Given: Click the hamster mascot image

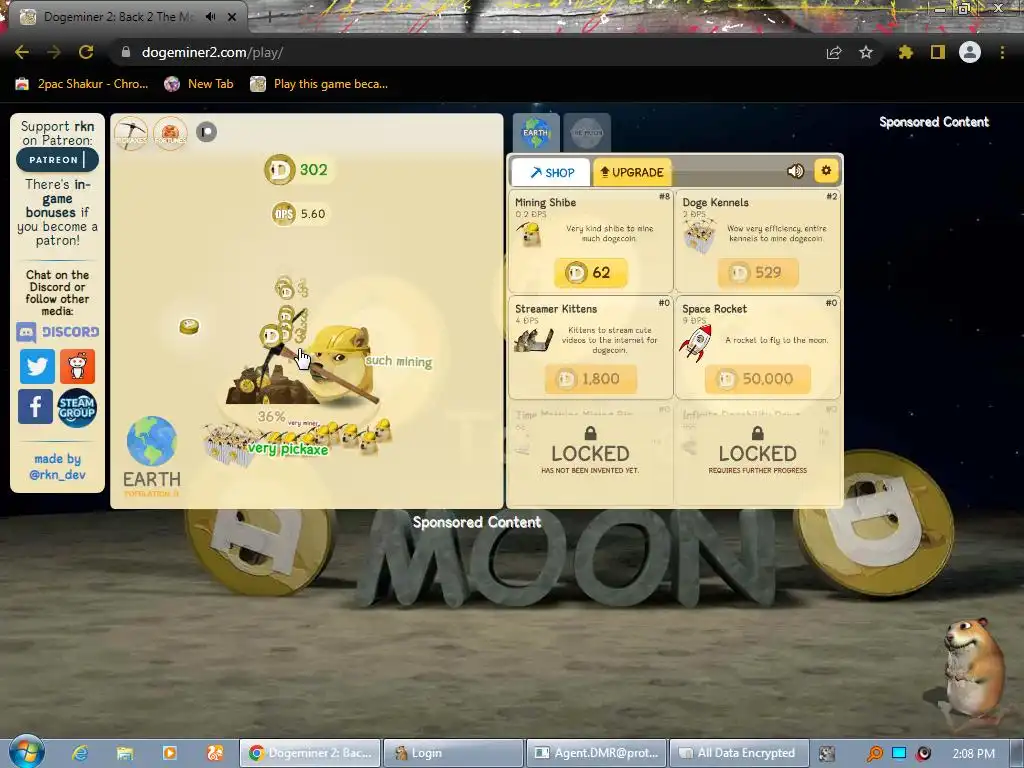Looking at the screenshot, I should (x=972, y=669).
